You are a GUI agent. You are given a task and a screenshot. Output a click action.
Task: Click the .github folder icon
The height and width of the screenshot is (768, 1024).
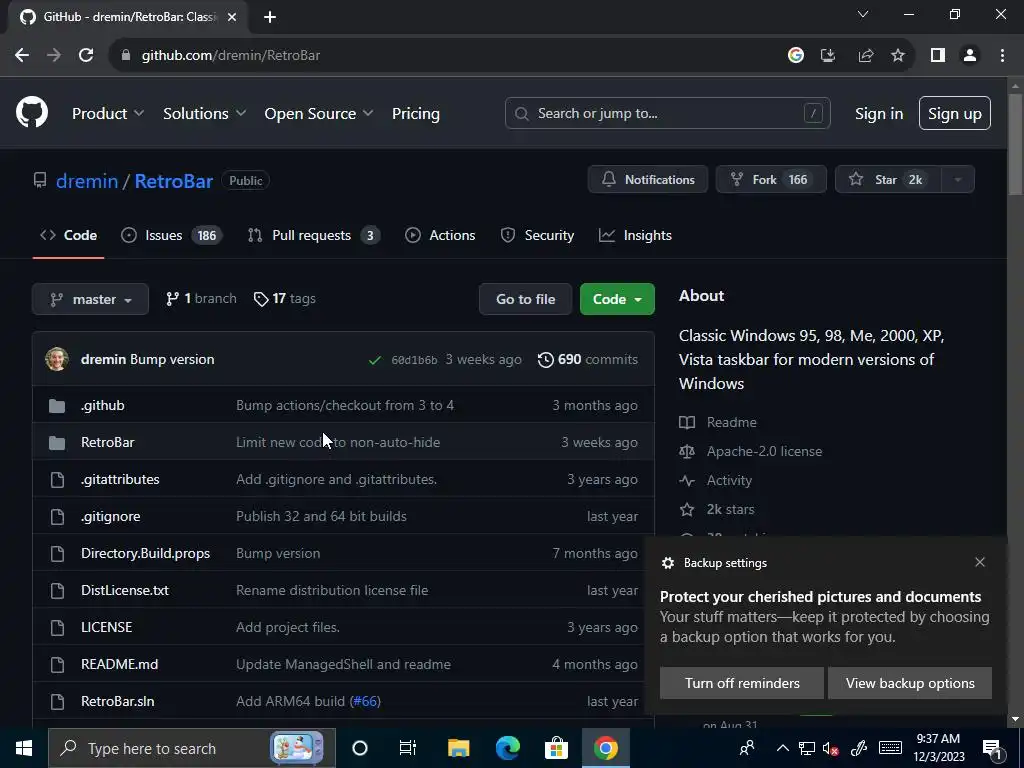[x=57, y=406]
